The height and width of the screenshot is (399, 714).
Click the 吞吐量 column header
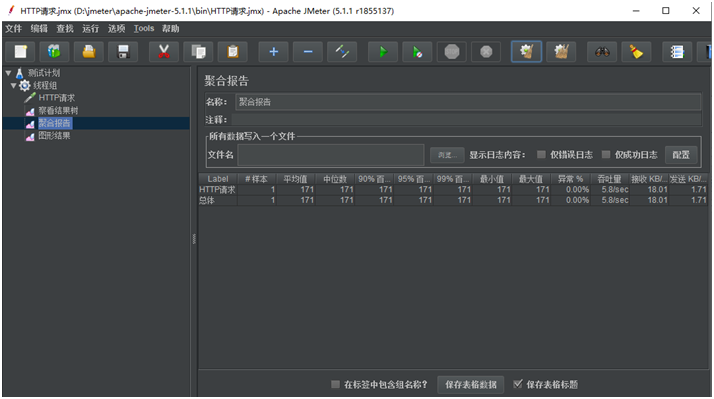point(610,179)
